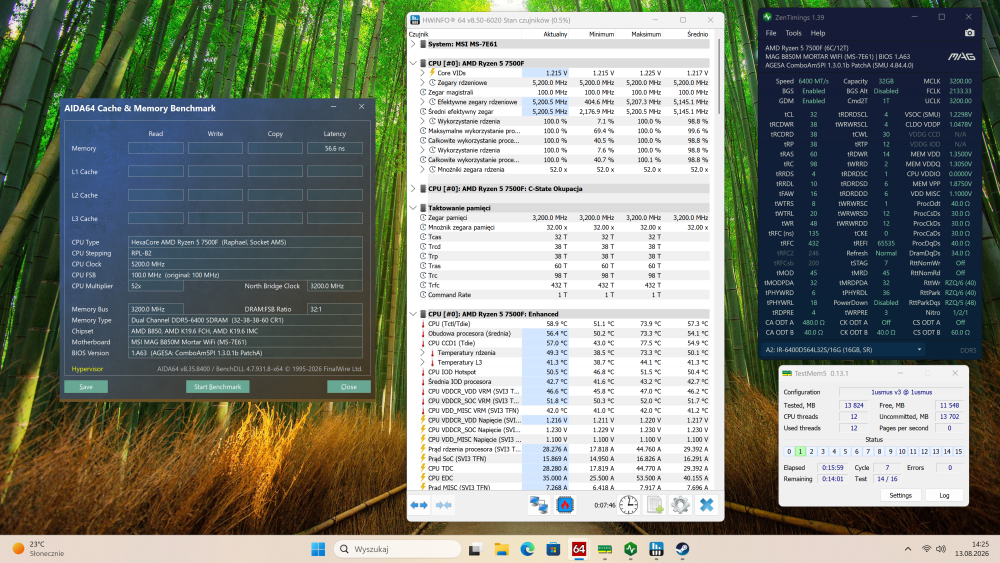The width and height of the screenshot is (1000, 563).
Task: Open Task View on the taskbar
Action: (474, 549)
